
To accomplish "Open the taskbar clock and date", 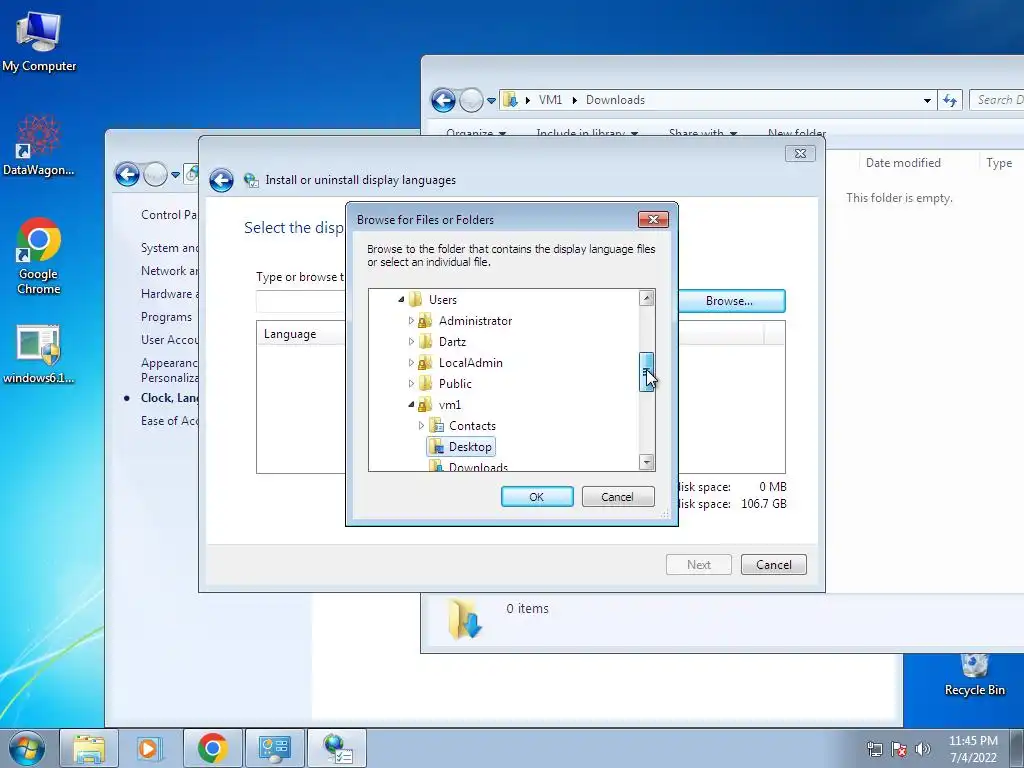I will click(x=972, y=749).
